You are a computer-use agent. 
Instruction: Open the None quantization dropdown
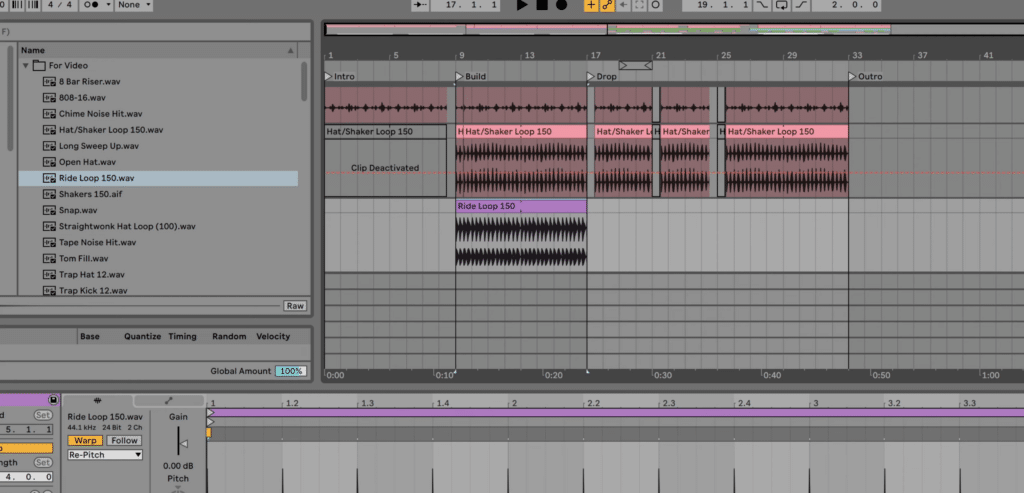[134, 5]
